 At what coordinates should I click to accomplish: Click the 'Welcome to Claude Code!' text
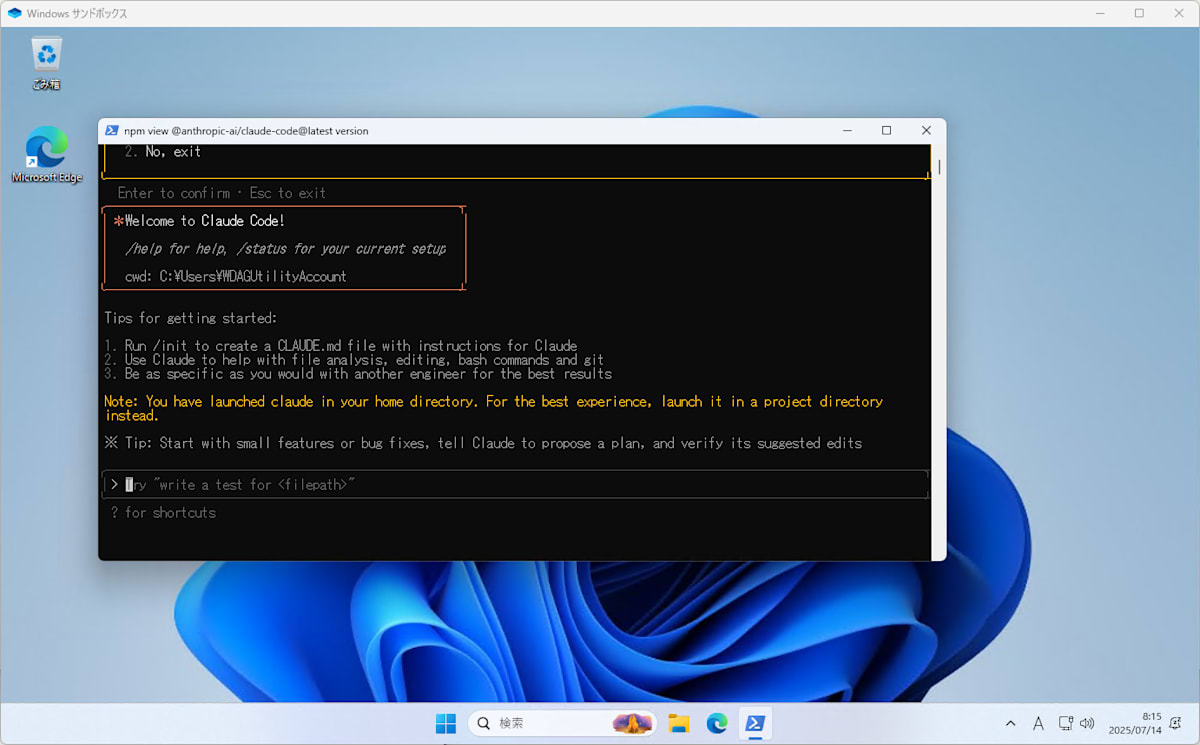205,221
